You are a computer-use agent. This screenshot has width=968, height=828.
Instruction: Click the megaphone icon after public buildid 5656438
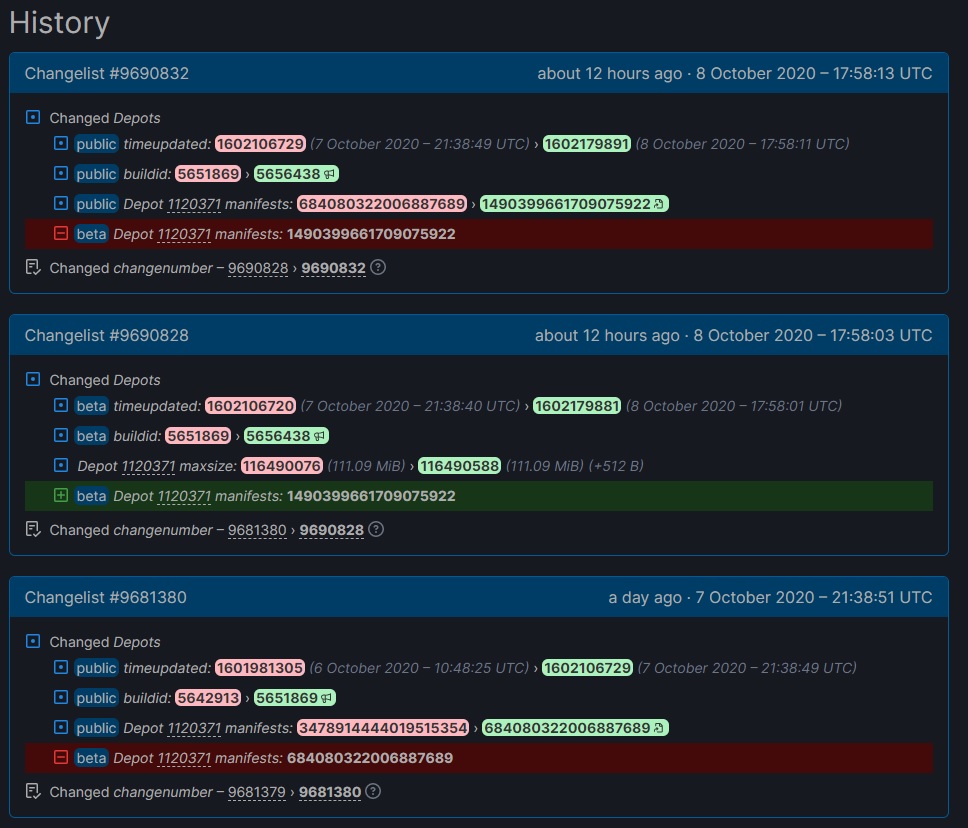(330, 174)
